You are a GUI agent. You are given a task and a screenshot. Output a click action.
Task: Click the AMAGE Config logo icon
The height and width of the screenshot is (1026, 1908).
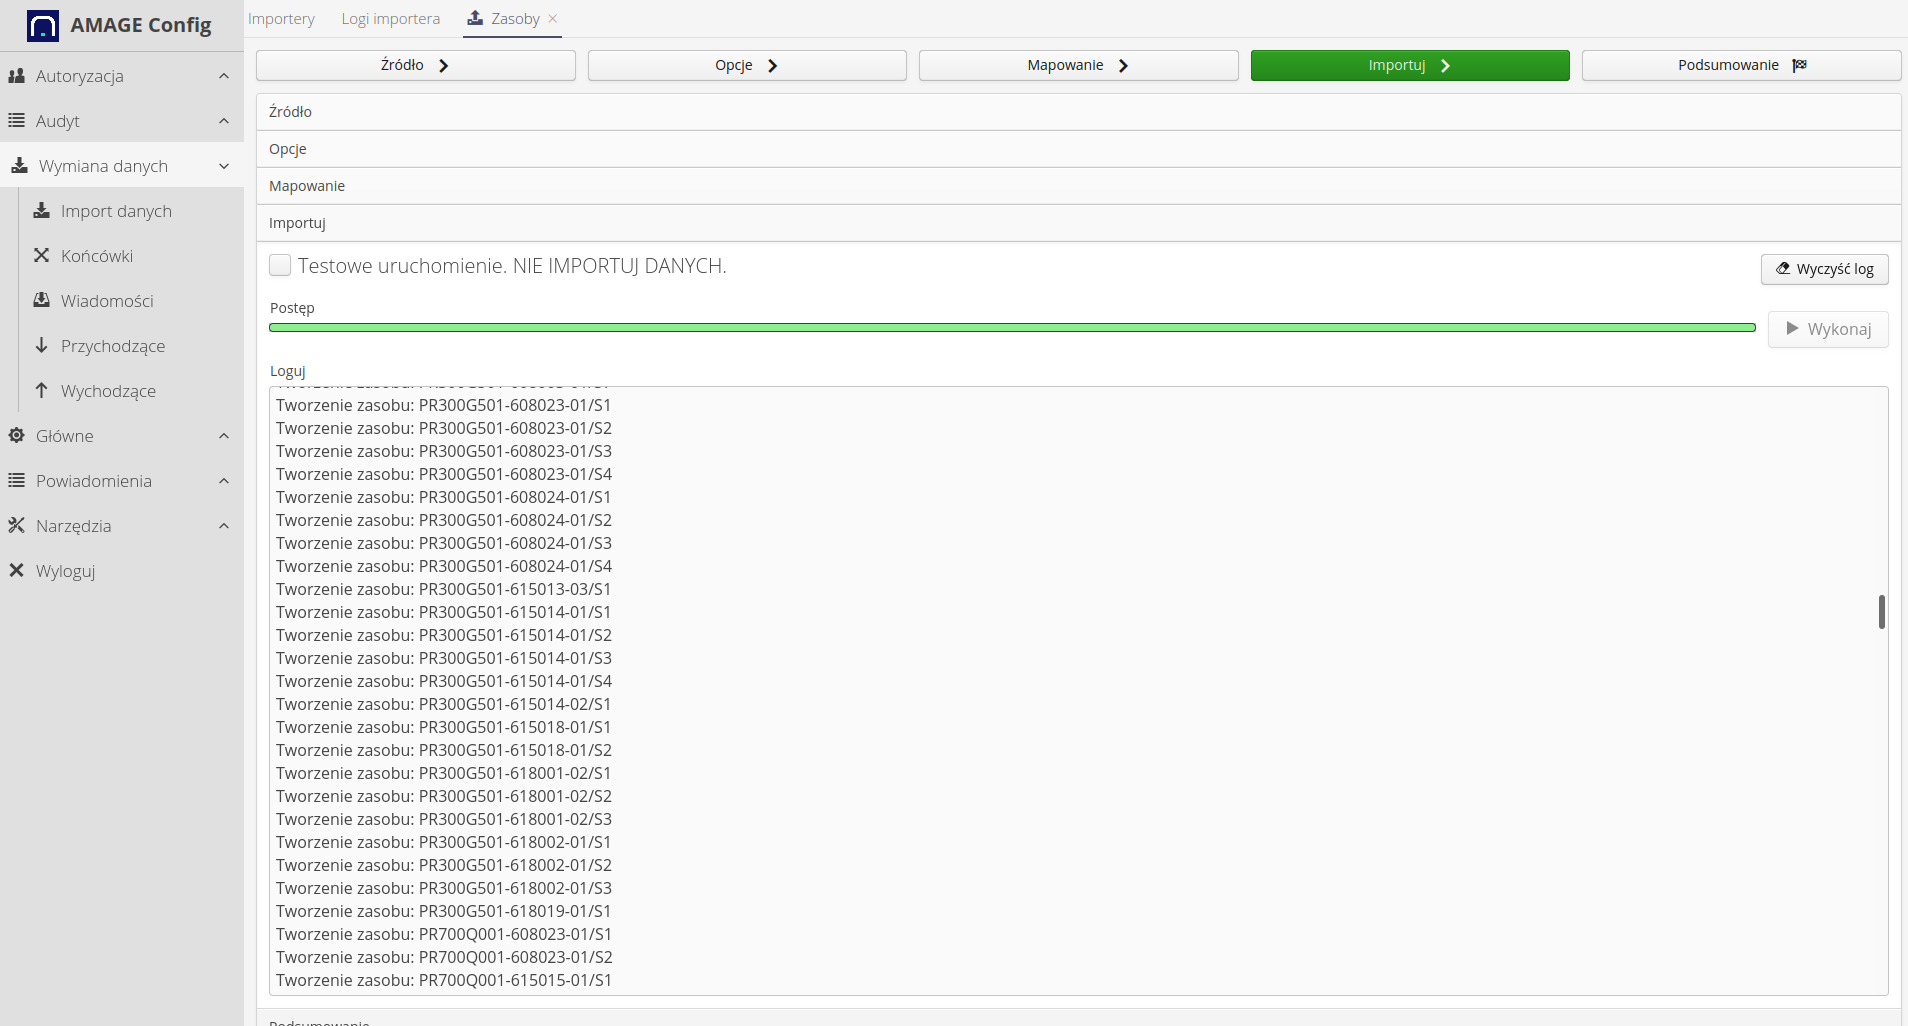[x=43, y=26]
